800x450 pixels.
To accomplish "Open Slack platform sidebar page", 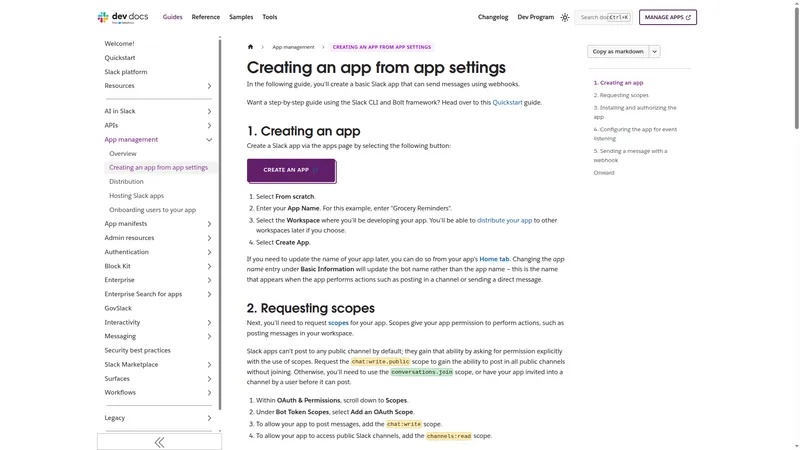I will (x=126, y=72).
